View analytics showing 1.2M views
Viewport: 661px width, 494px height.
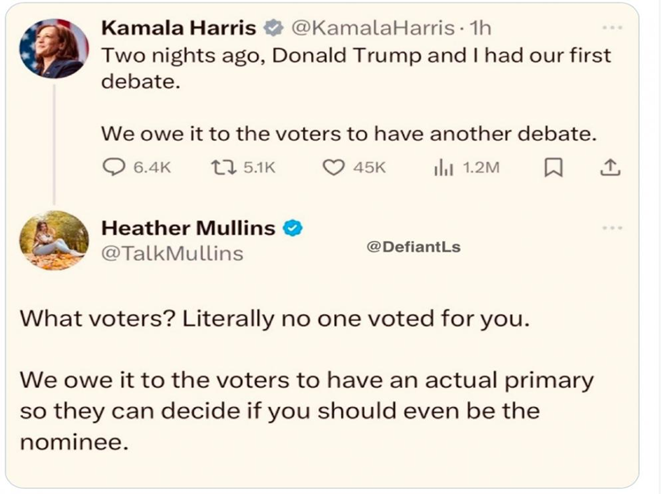pyautogui.click(x=444, y=168)
